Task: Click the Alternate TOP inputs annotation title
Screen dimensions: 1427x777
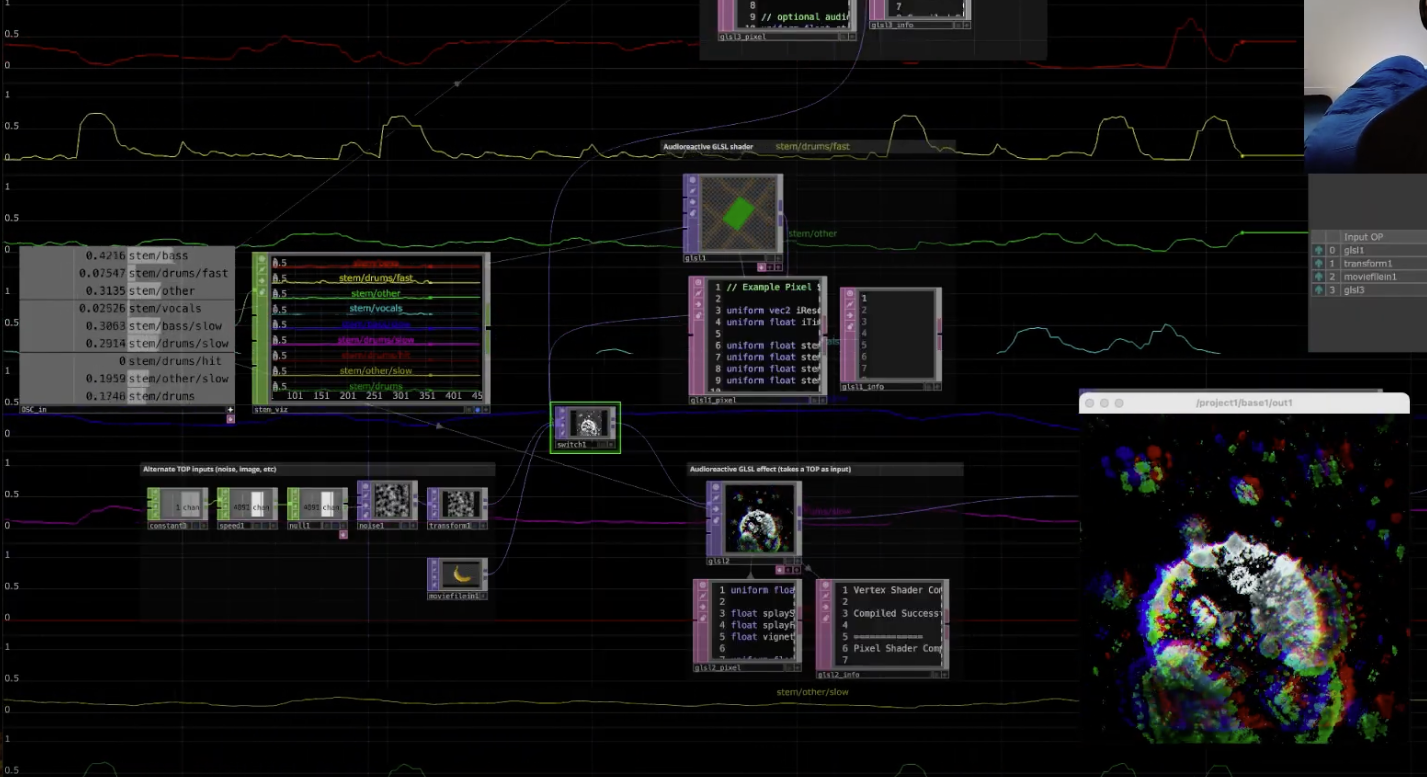Action: click(209, 469)
